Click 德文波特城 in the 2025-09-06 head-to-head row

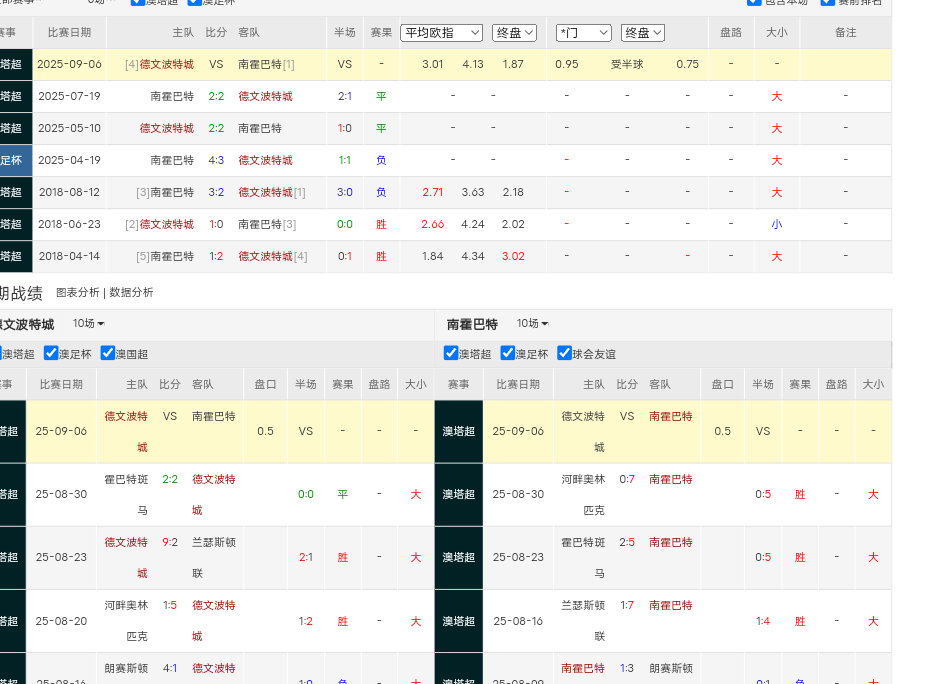coord(166,64)
